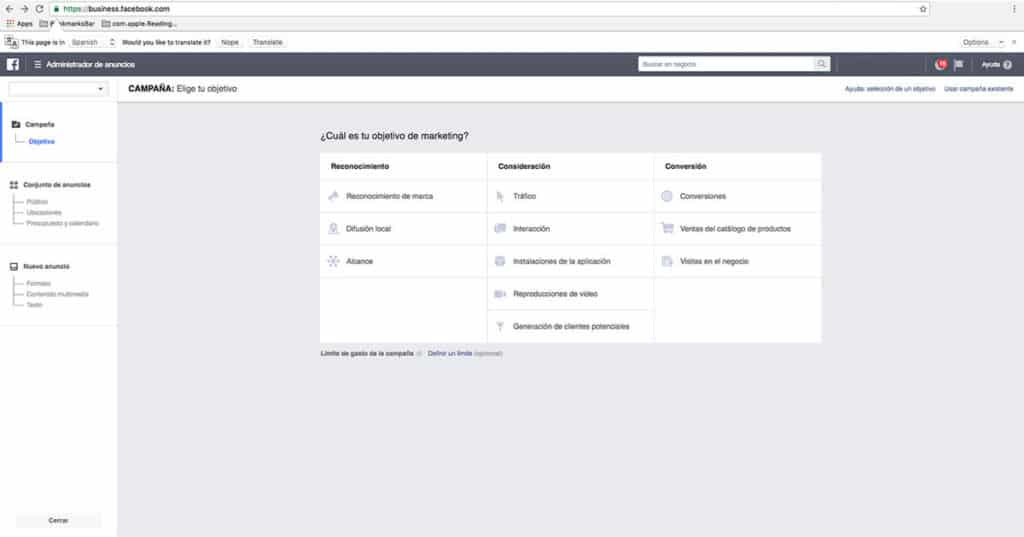The height and width of the screenshot is (537, 1024).
Task: Choose the Instalaciones de la aplicación icon
Action: click(x=500, y=261)
